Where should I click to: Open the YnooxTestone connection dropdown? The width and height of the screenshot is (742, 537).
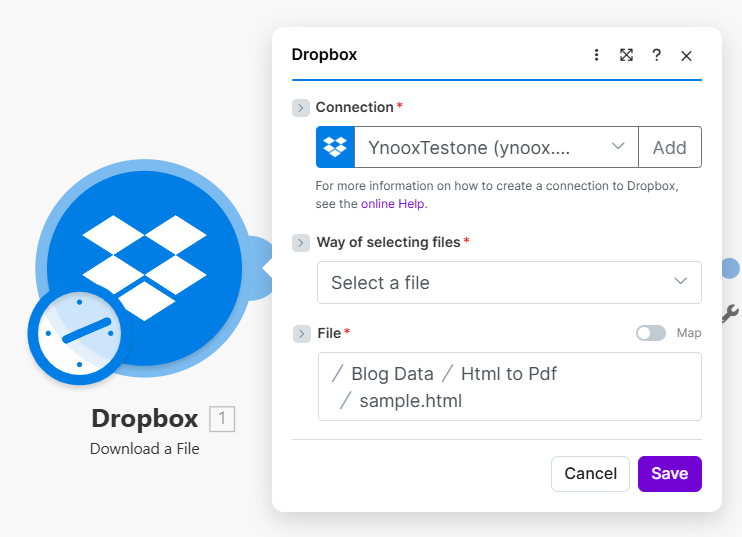tap(496, 147)
